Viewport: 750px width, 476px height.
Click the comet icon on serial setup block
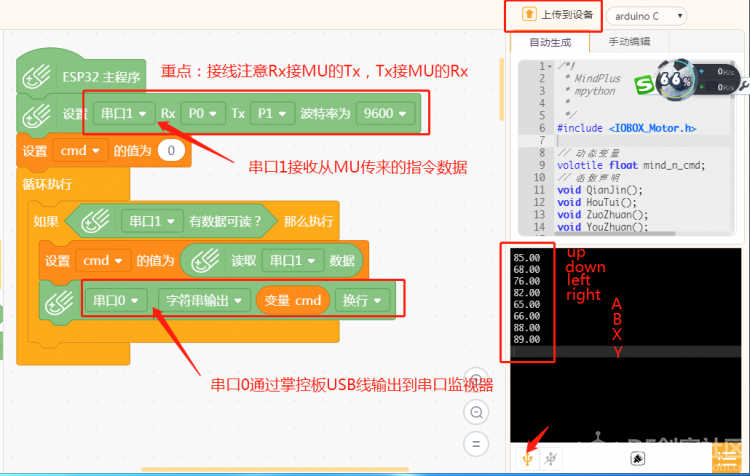click(36, 114)
